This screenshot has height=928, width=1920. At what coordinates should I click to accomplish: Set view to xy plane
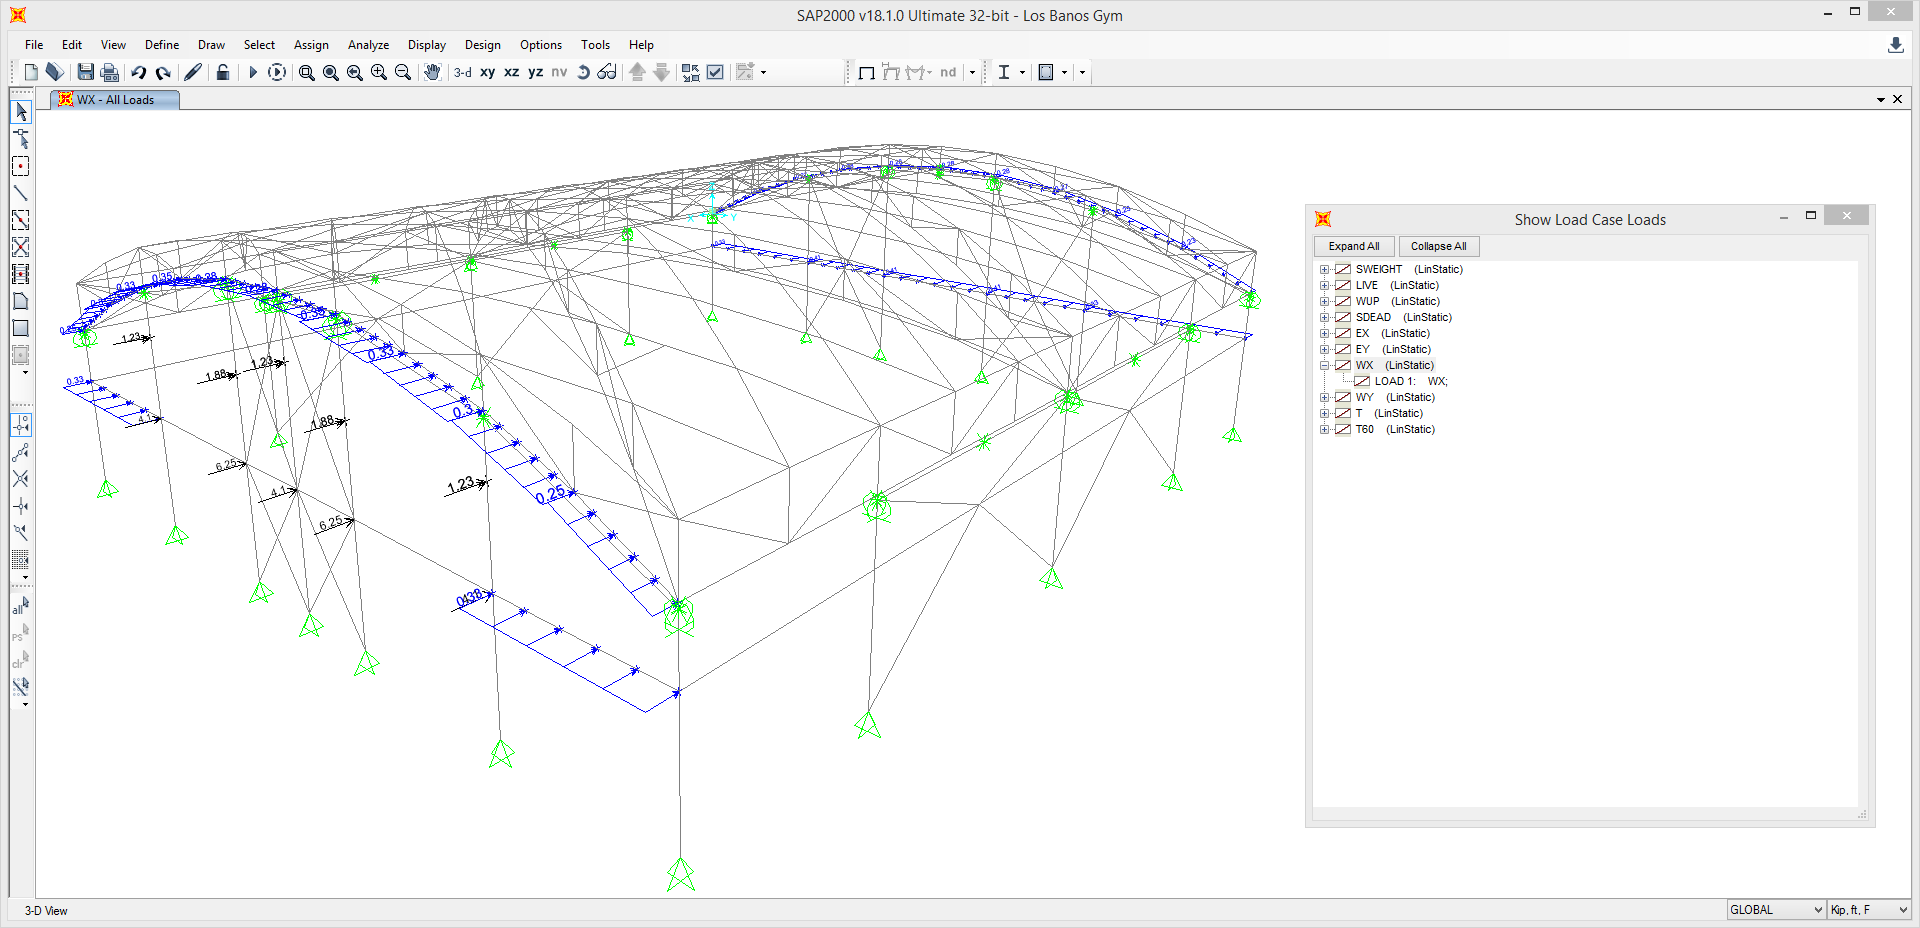coord(488,72)
